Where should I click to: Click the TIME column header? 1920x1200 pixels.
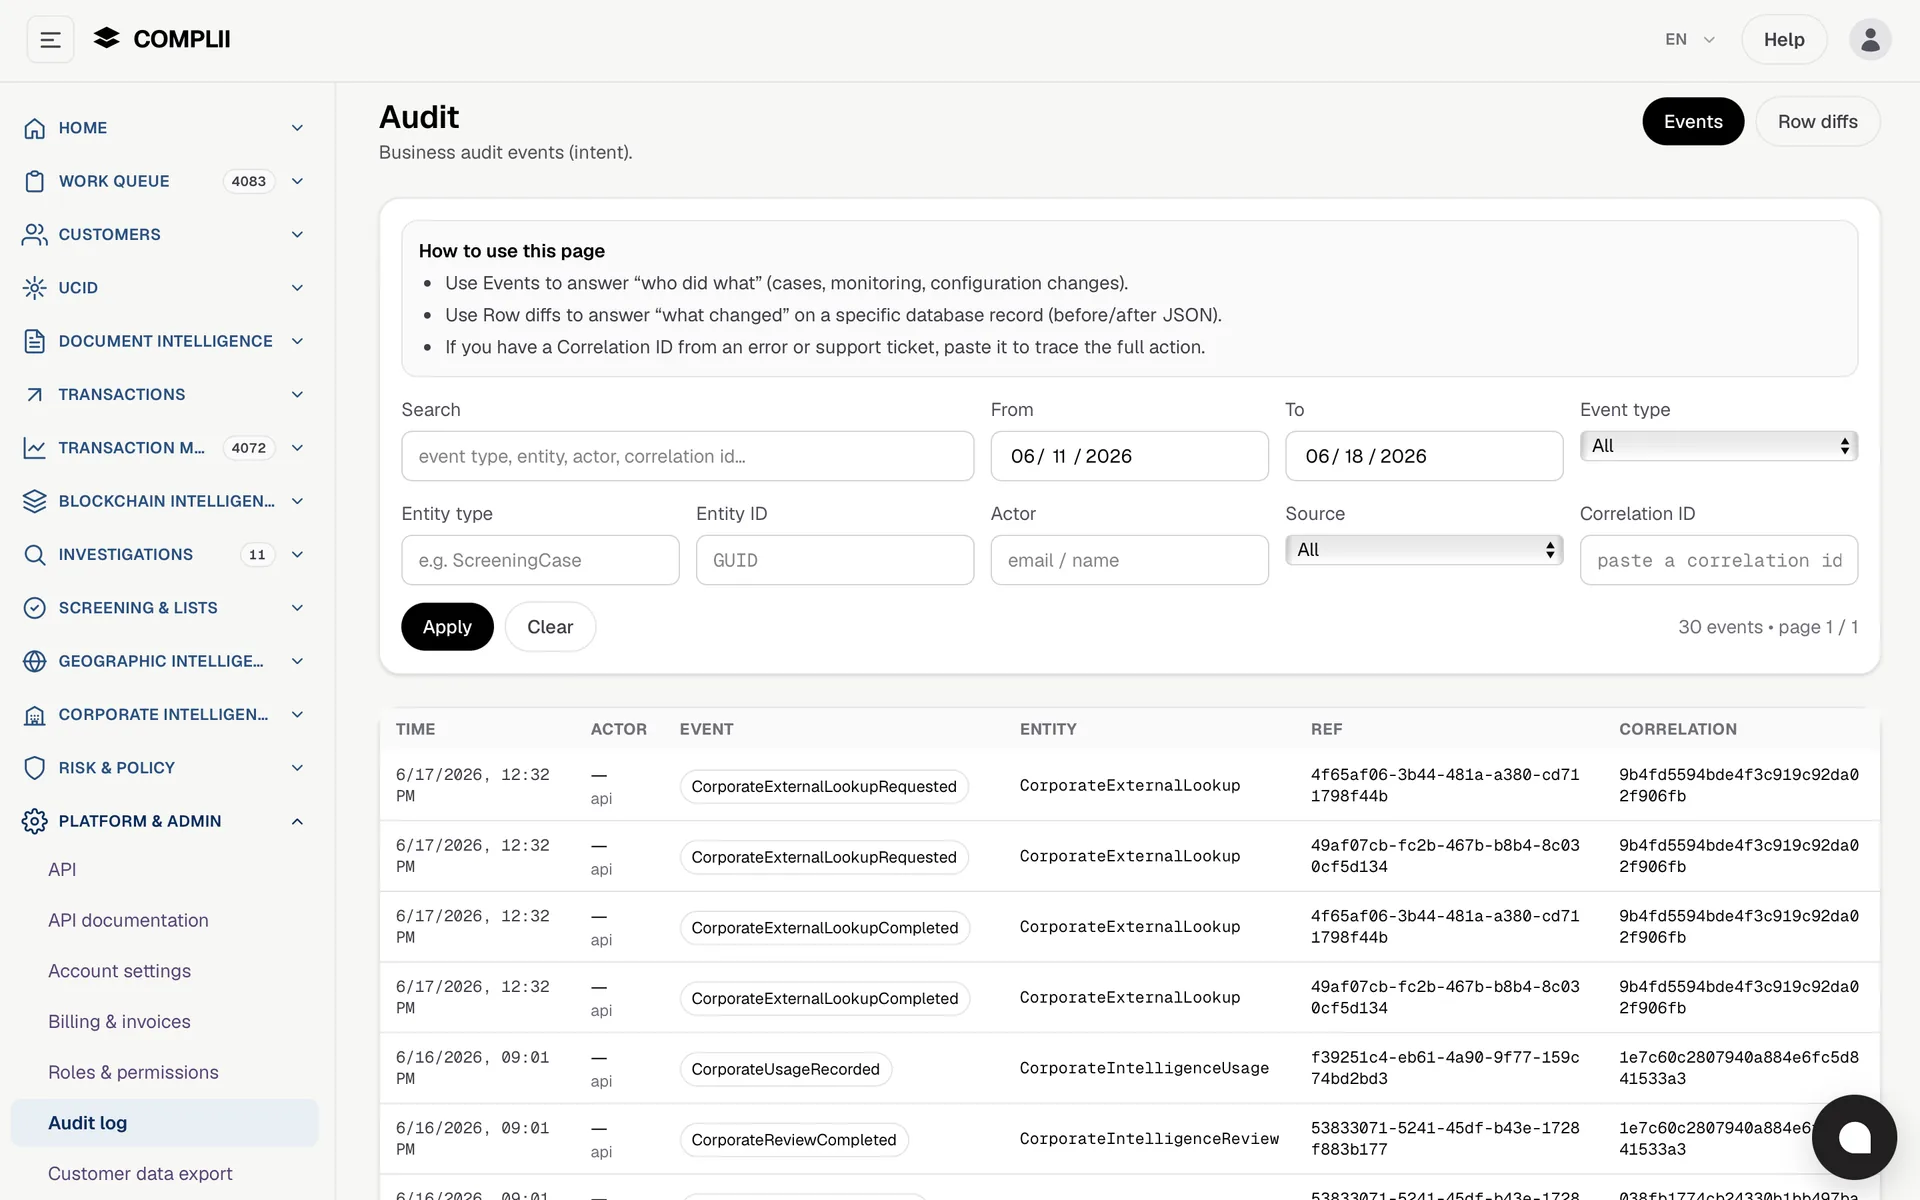pyautogui.click(x=415, y=729)
